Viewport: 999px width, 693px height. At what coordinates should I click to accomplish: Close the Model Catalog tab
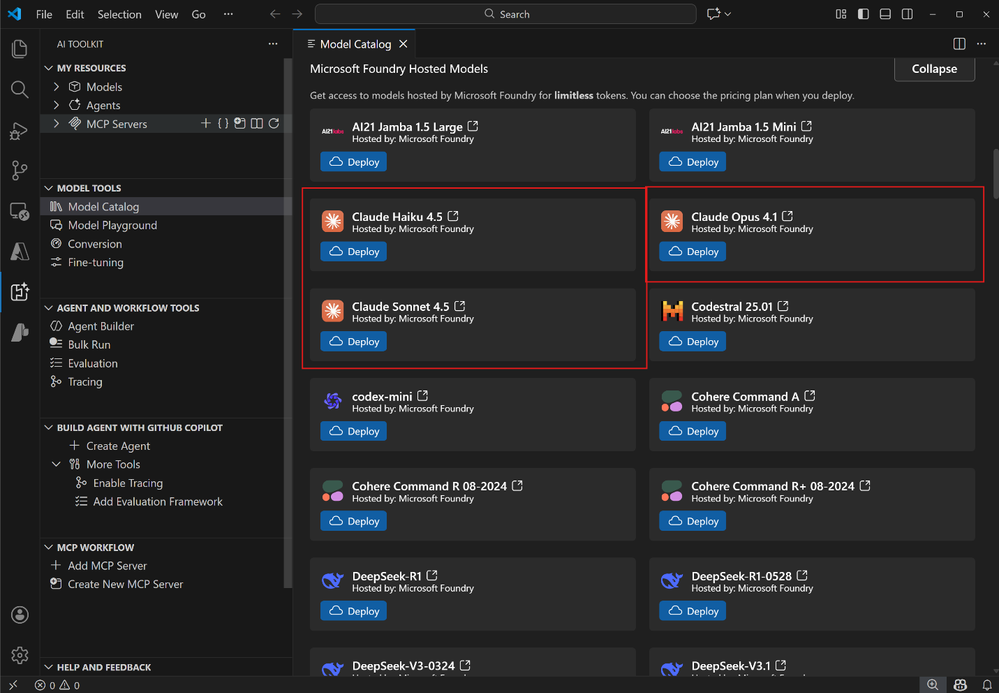[404, 44]
